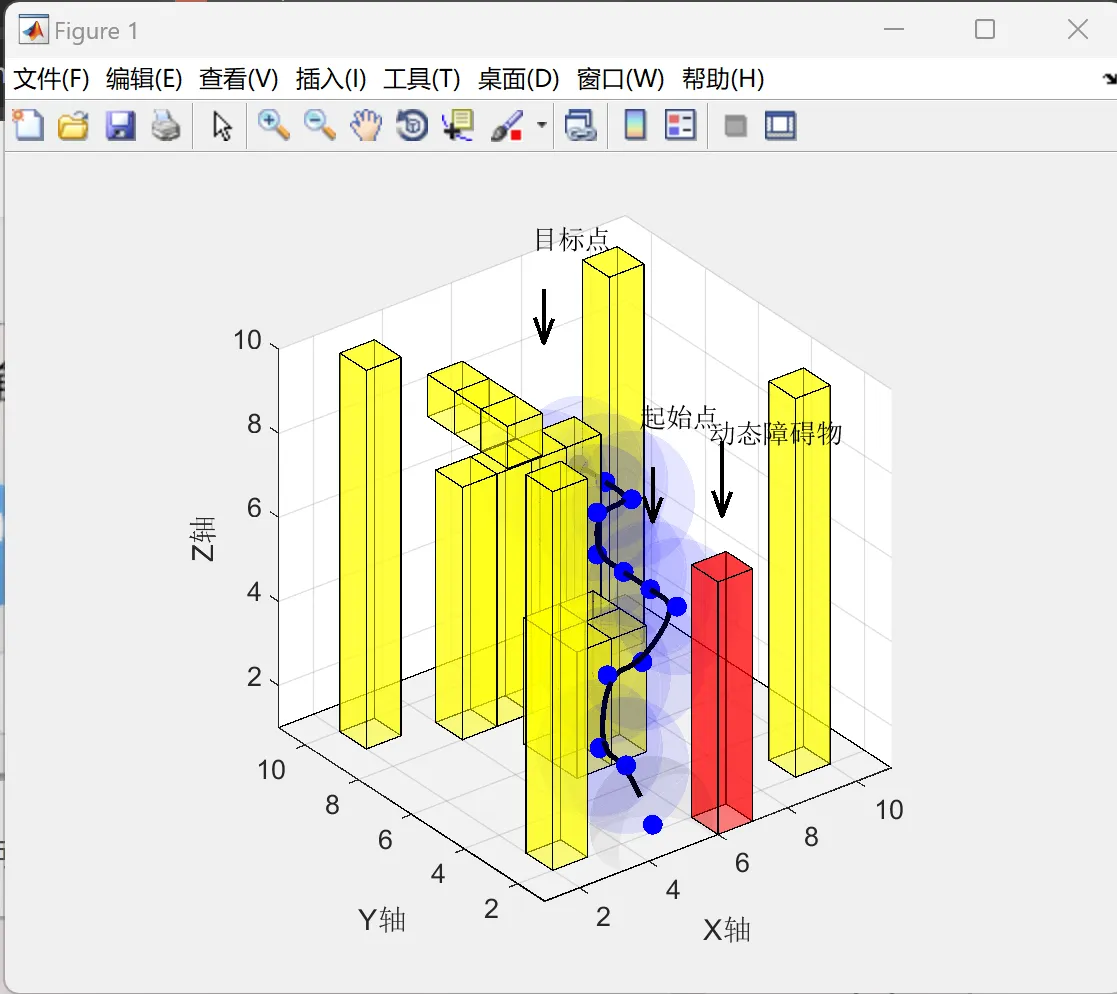Screen dimensions: 1117x994
Task: Insert a colorbar from the toolbar
Action: 635,125
